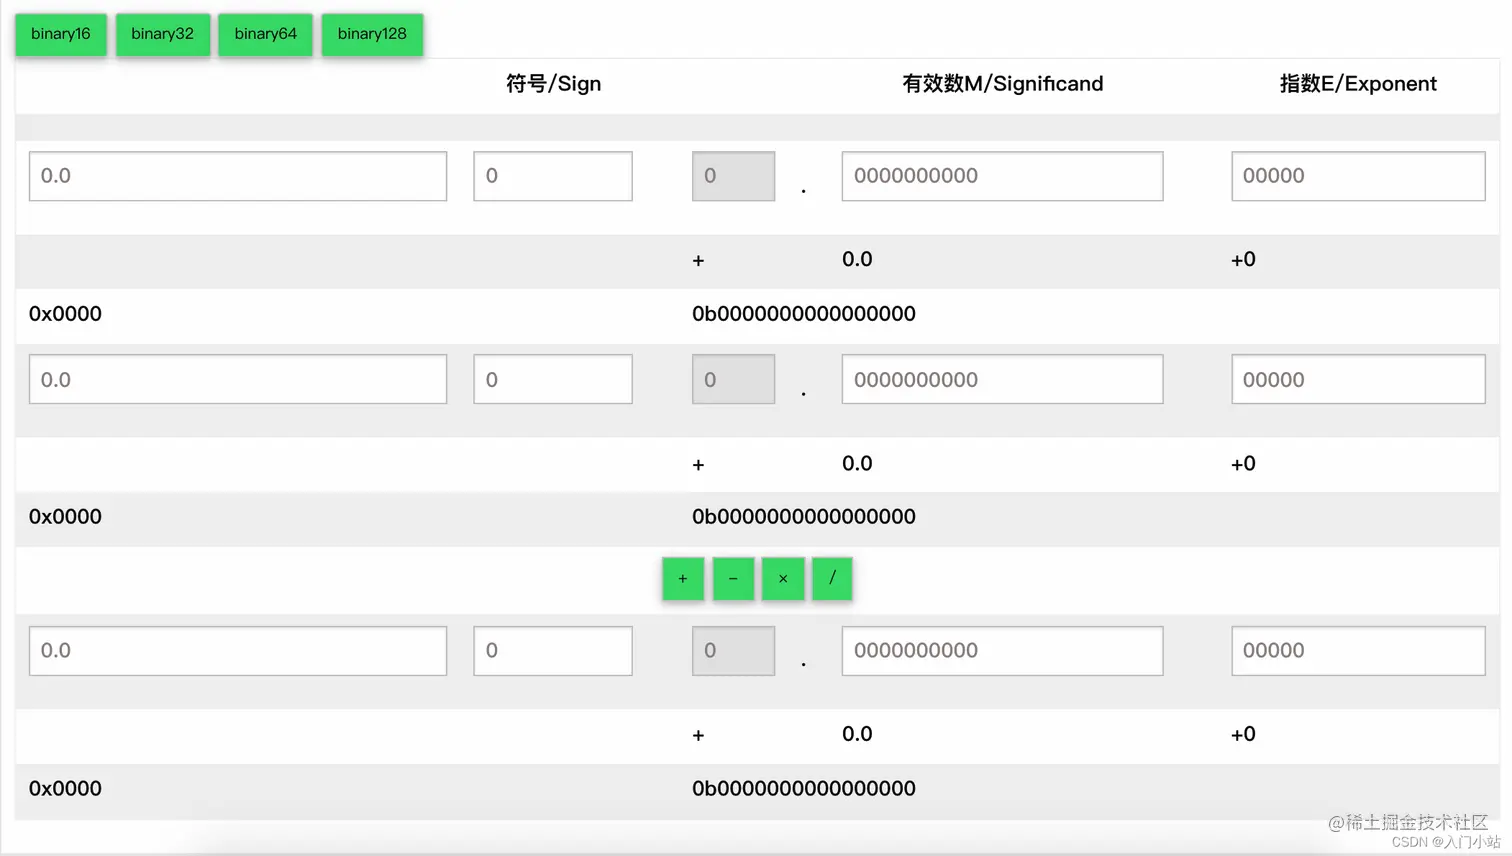This screenshot has height=856, width=1512.
Task: Click the 符号/Sign column header
Action: tap(553, 84)
